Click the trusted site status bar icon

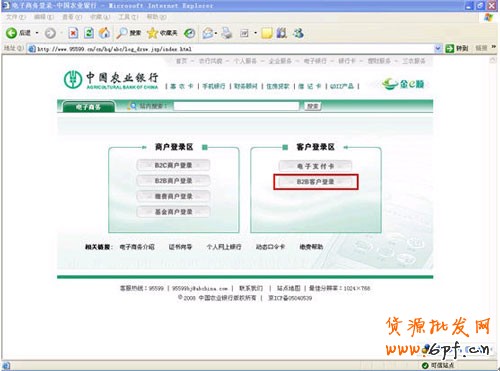[x=425, y=366]
